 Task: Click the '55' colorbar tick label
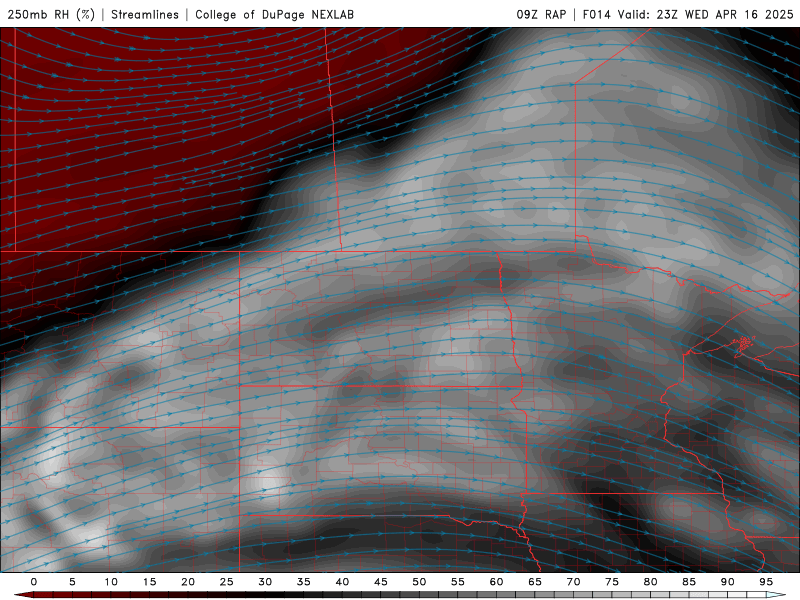(x=458, y=582)
